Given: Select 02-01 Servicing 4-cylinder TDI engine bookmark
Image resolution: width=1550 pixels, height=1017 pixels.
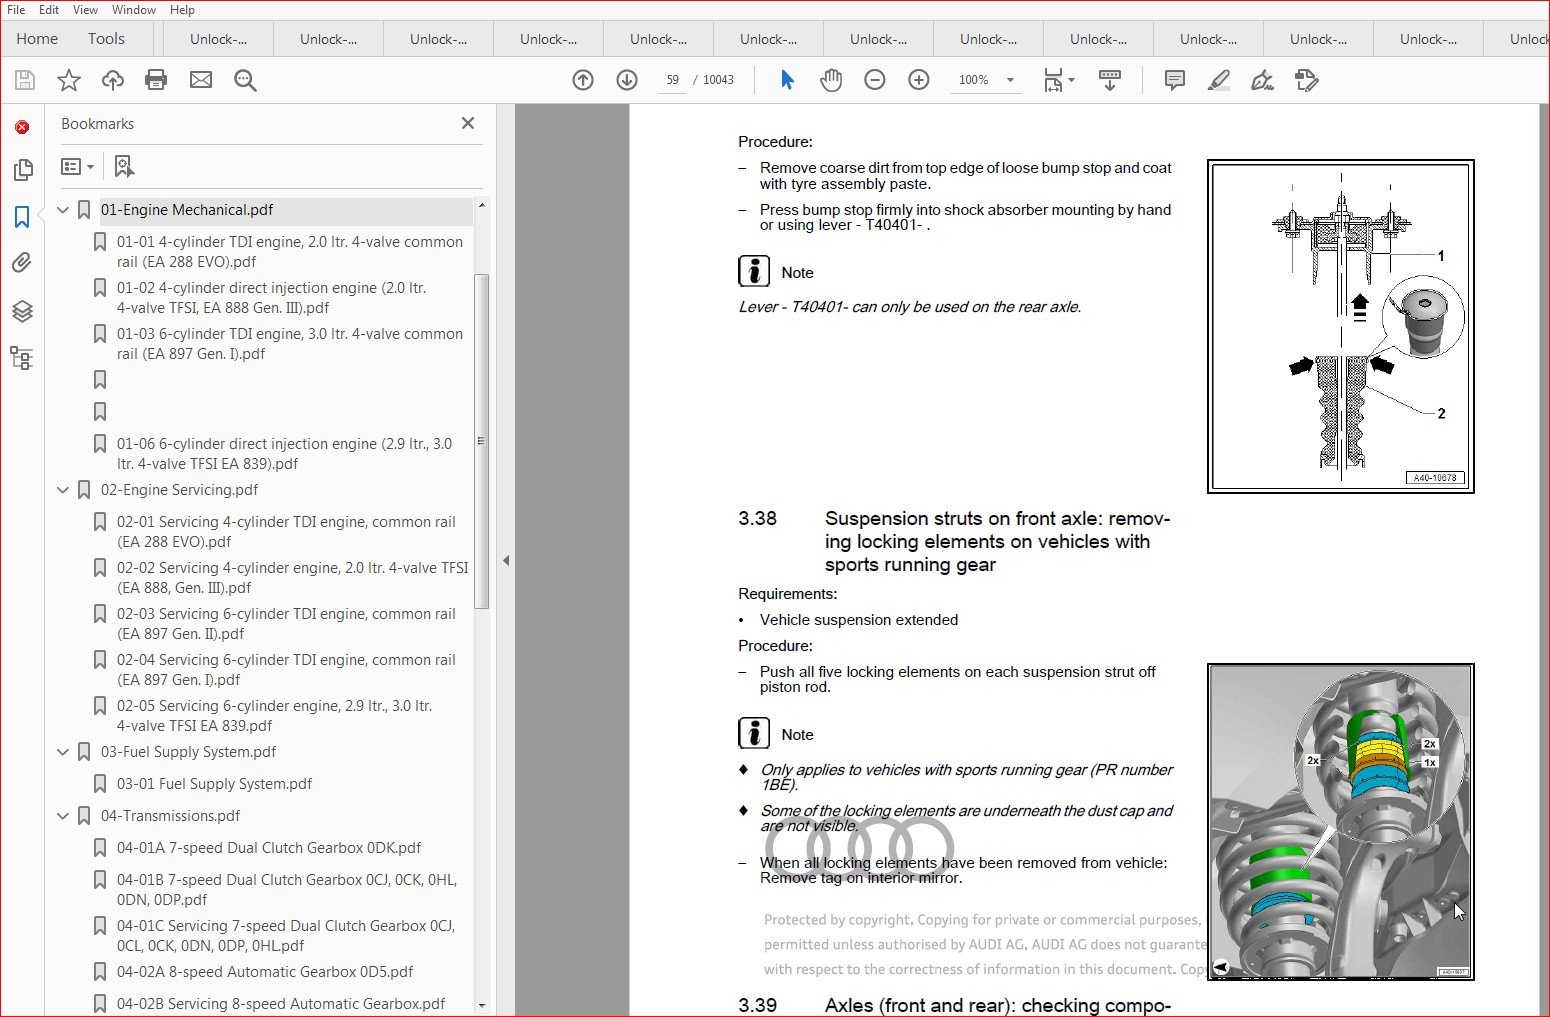Looking at the screenshot, I should click(286, 532).
